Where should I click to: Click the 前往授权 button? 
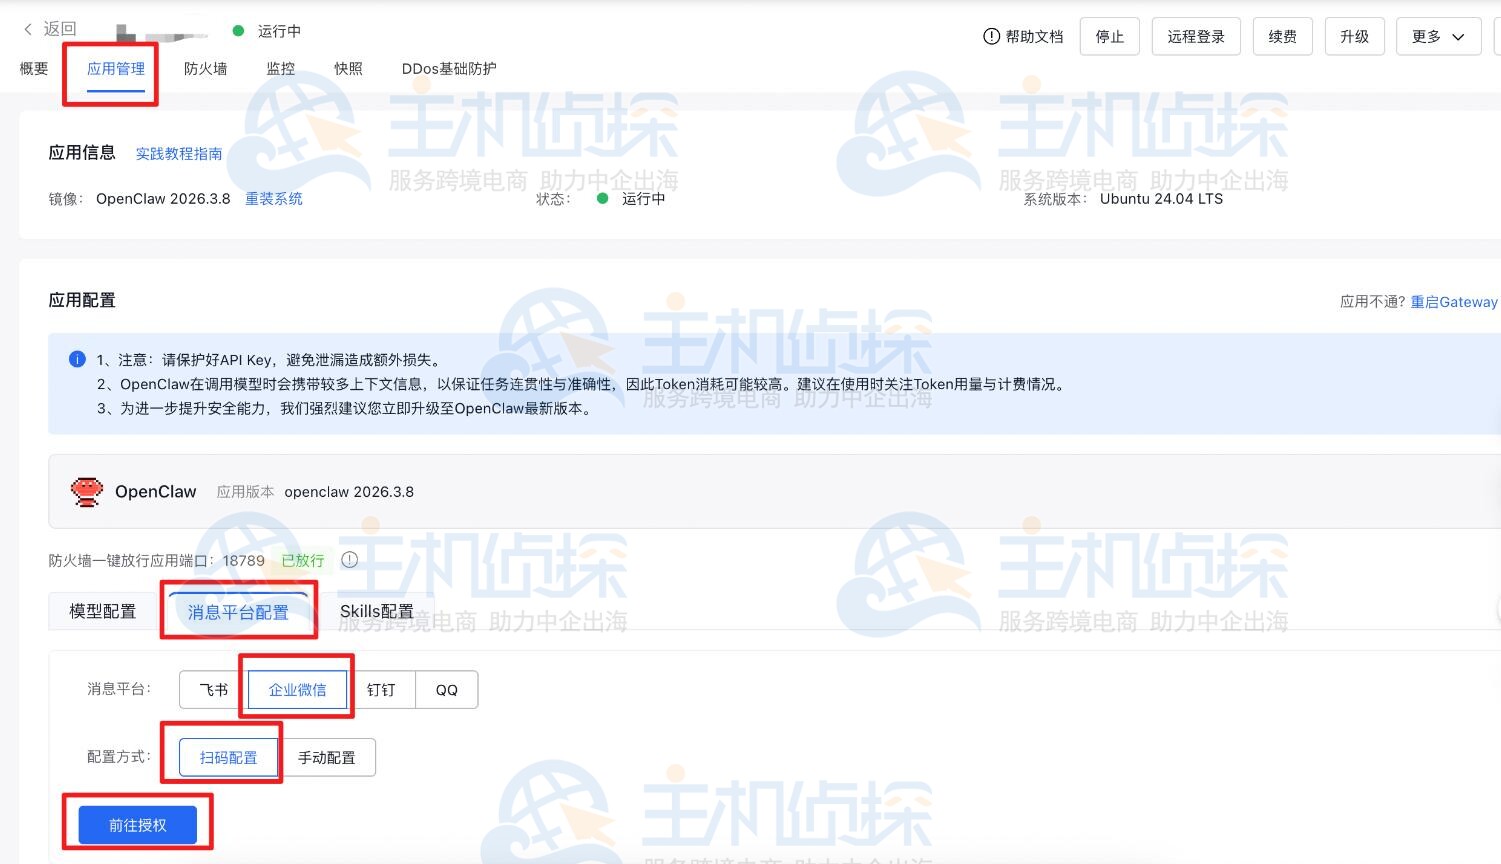[137, 822]
